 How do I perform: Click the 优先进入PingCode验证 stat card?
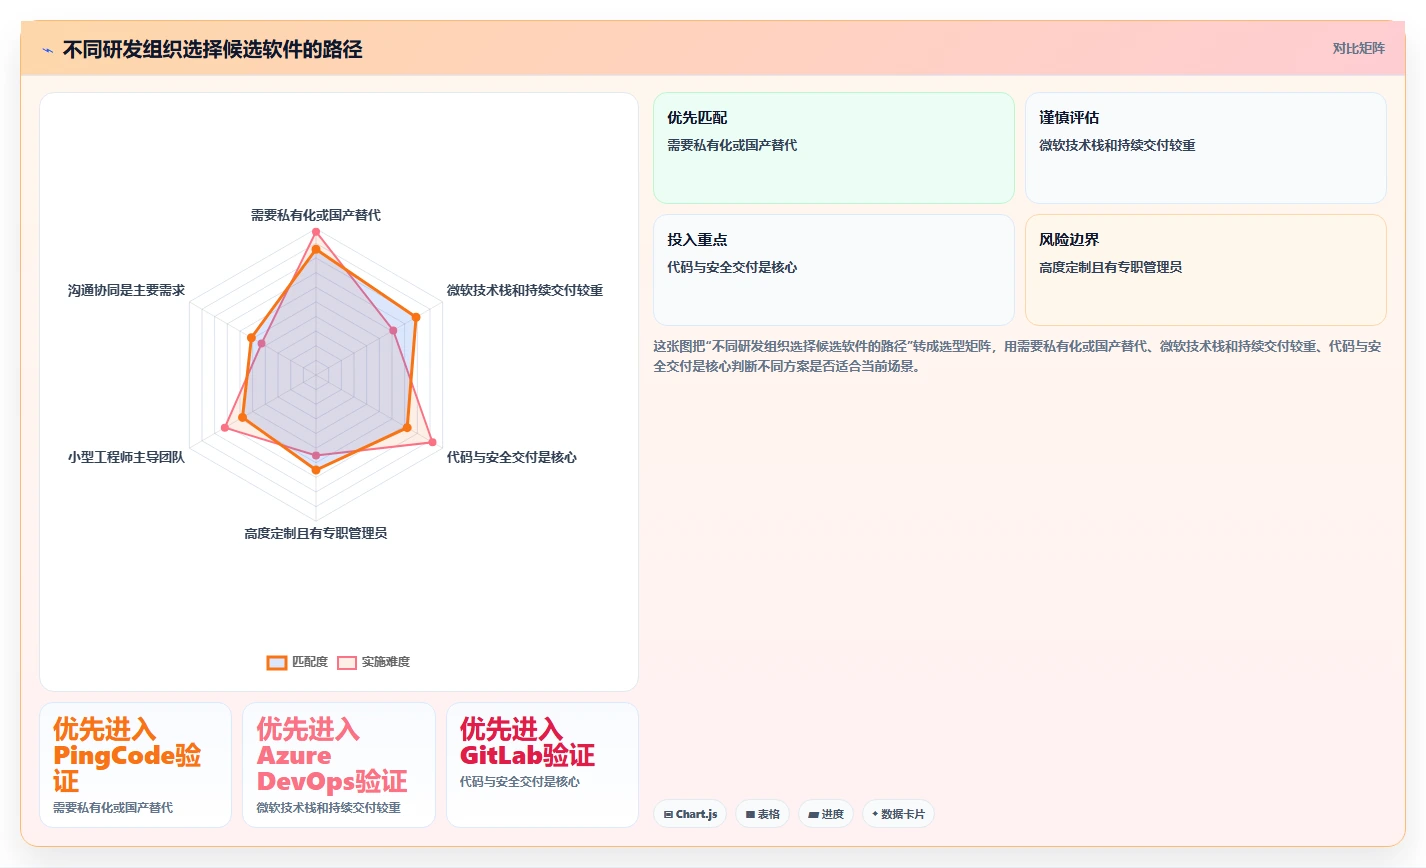(x=135, y=765)
